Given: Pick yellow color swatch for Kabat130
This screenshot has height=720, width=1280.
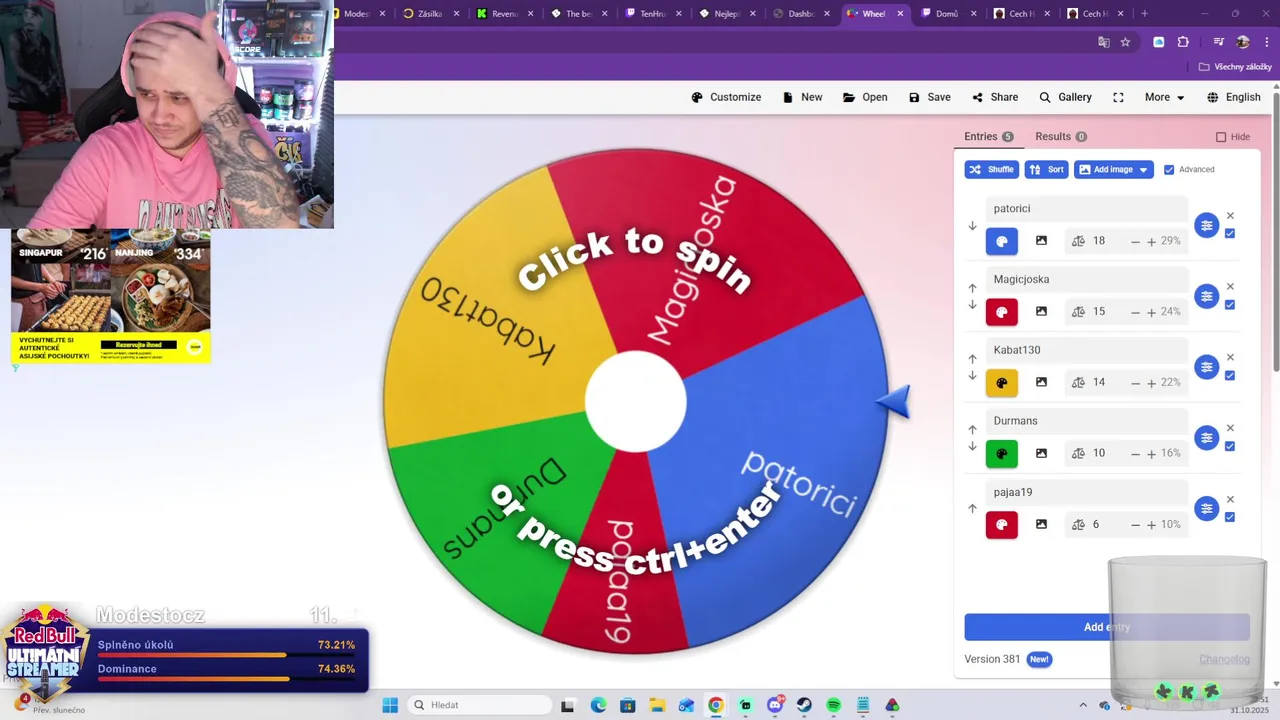Looking at the screenshot, I should 1002,383.
